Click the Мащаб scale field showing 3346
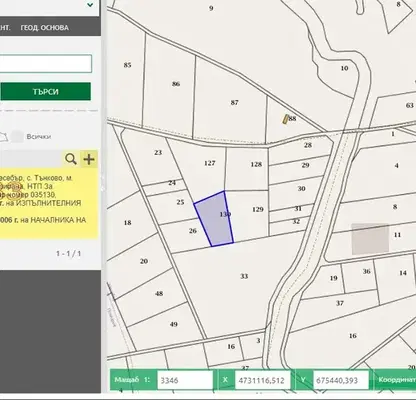The image size is (416, 400). (x=185, y=380)
